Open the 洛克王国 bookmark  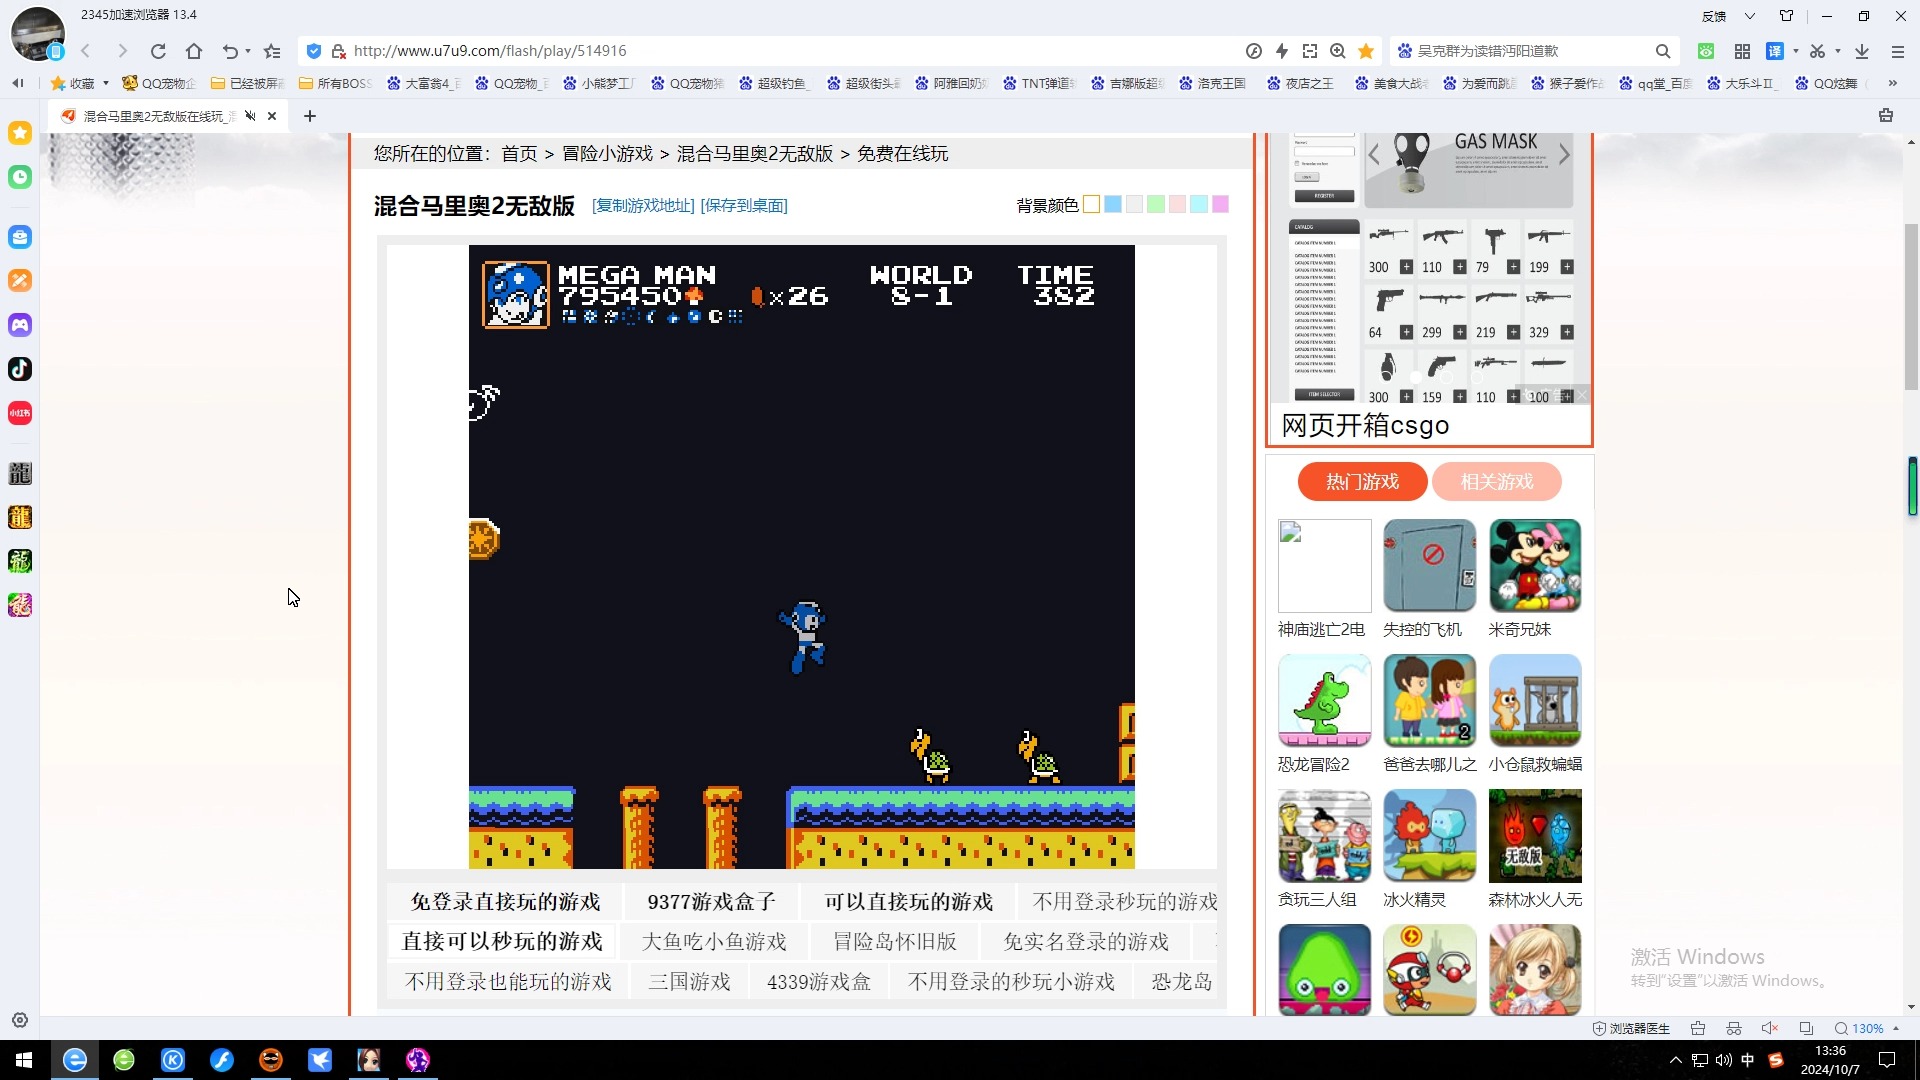coord(1212,83)
